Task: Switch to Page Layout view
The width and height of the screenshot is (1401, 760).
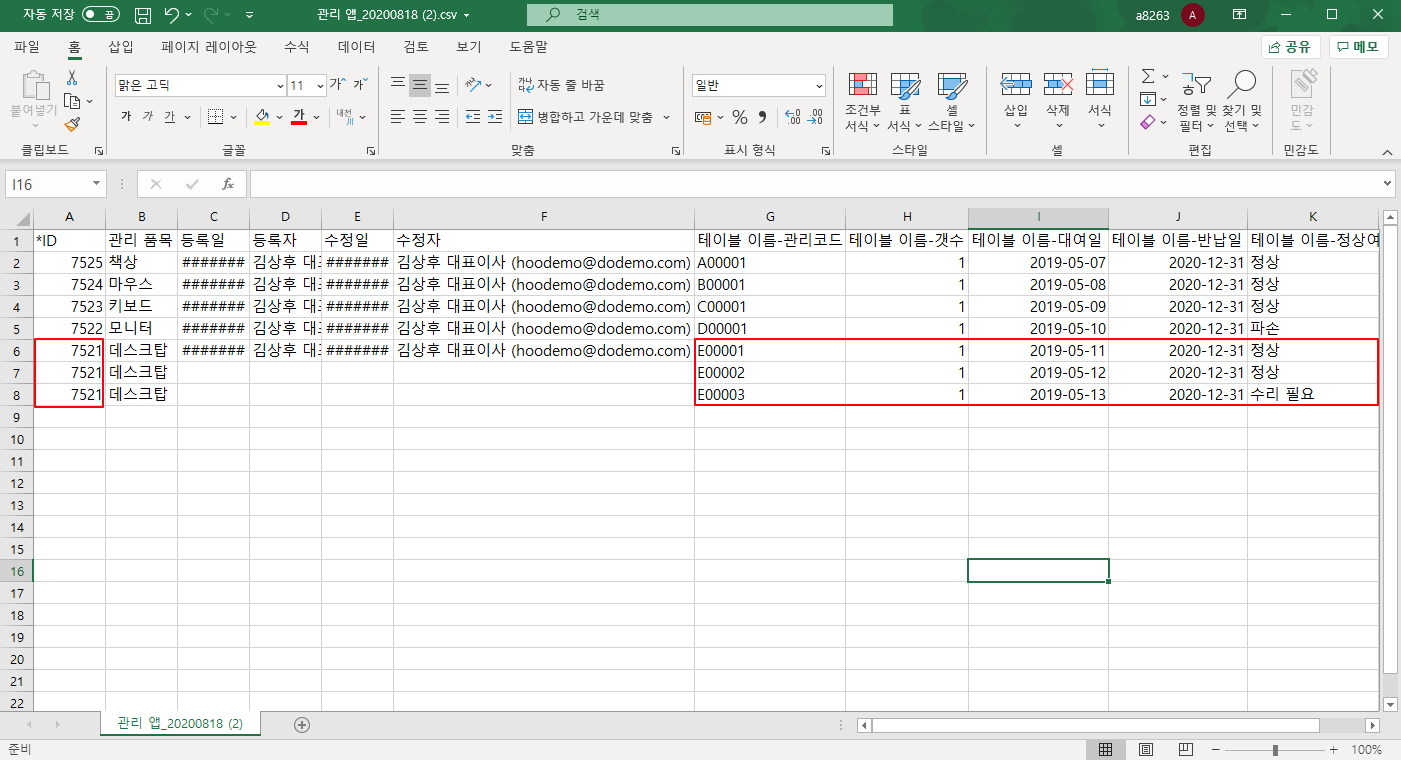Action: coord(1146,749)
